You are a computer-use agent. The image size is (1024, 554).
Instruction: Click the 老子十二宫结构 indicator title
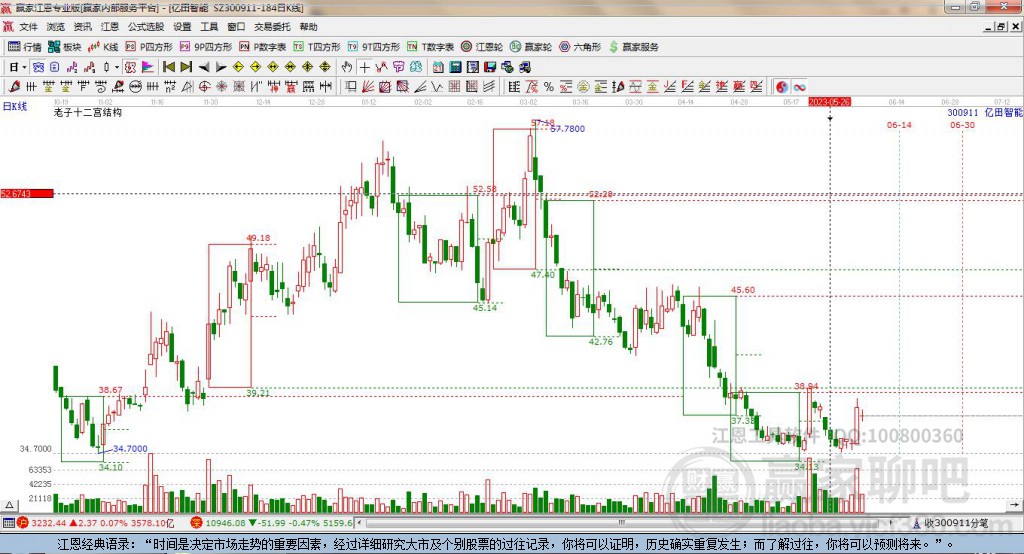(88, 112)
